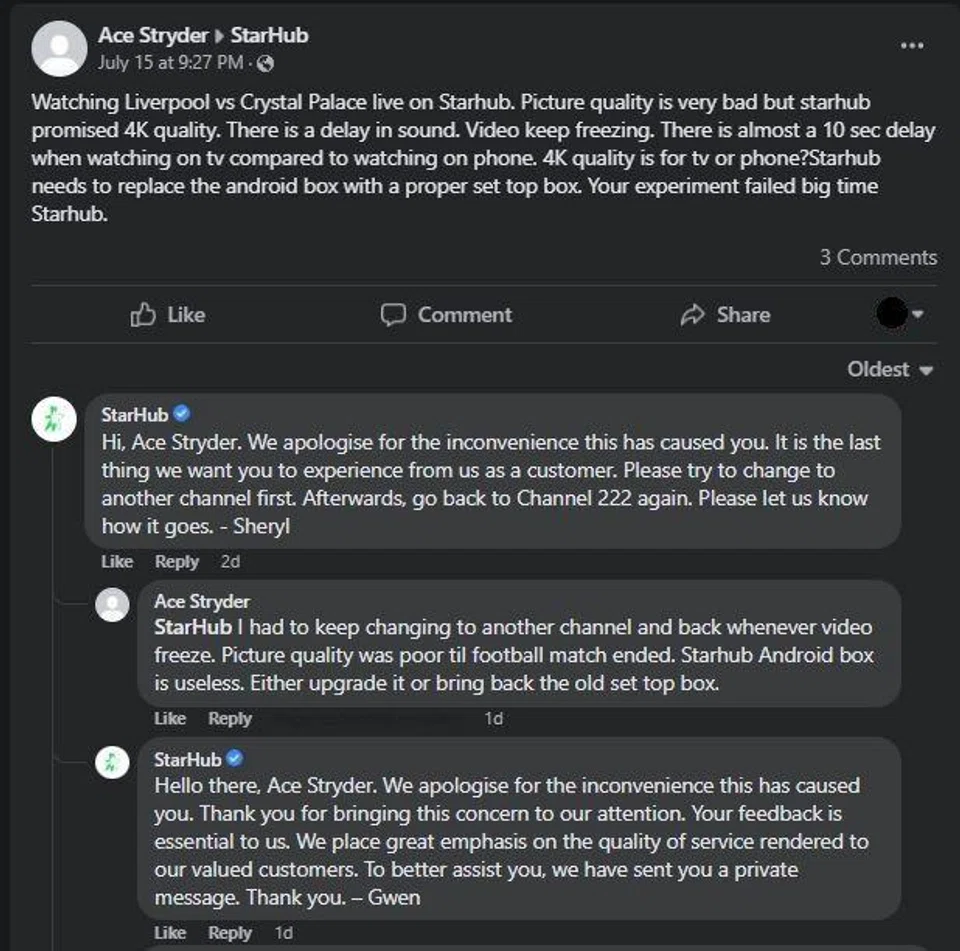Click the verified badge on StarHub's first comment

(x=182, y=414)
